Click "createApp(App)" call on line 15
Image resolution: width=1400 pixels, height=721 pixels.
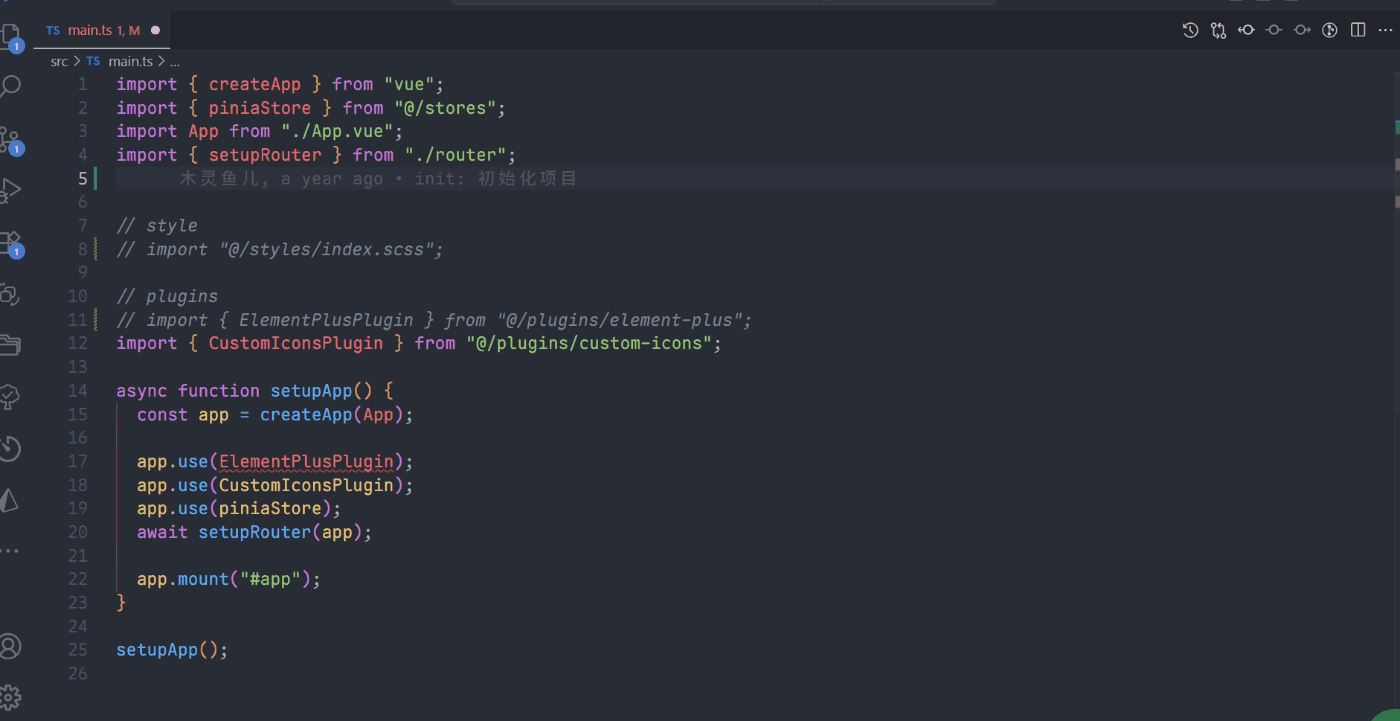332,415
